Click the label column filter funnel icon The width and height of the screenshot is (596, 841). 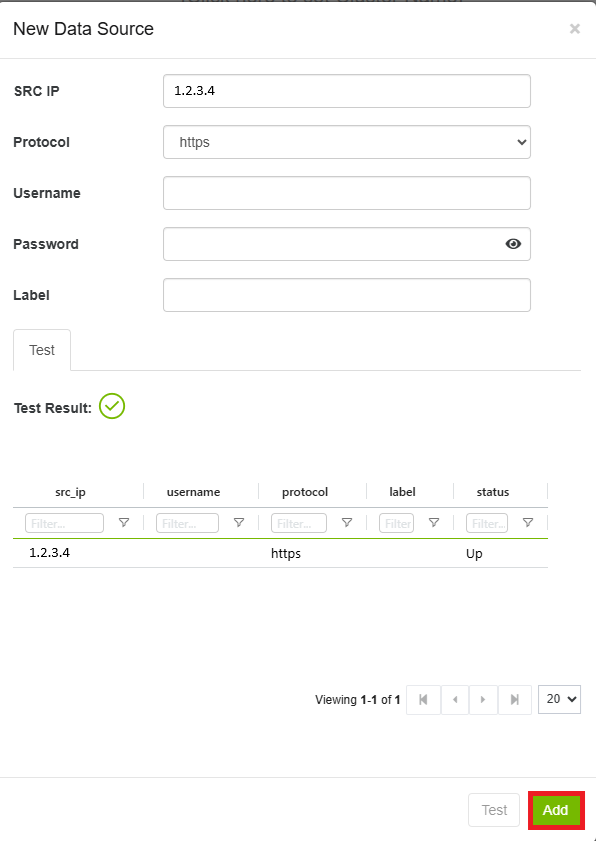click(x=434, y=522)
